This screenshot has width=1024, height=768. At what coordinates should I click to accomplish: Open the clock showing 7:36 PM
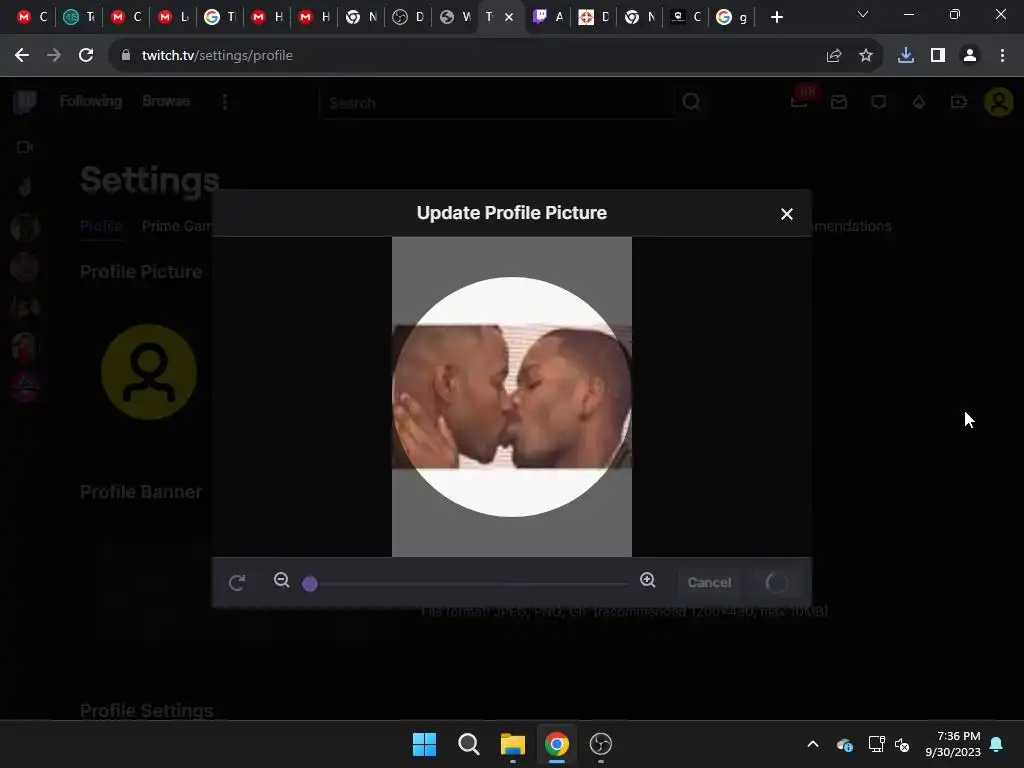[x=953, y=744]
